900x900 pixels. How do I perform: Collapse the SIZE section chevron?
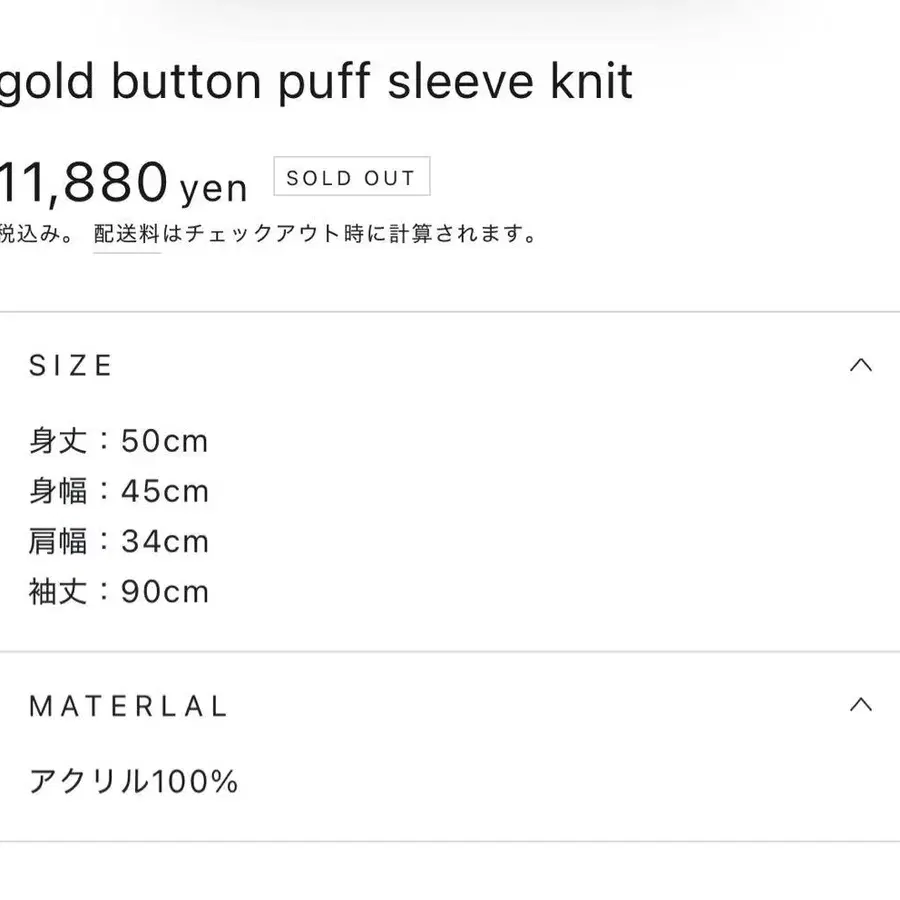point(860,365)
